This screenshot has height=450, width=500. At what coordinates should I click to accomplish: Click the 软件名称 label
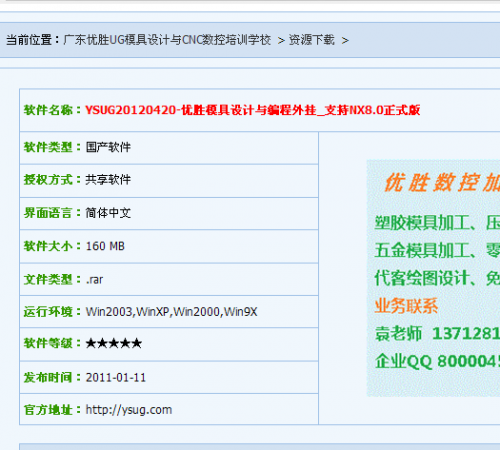[52, 110]
